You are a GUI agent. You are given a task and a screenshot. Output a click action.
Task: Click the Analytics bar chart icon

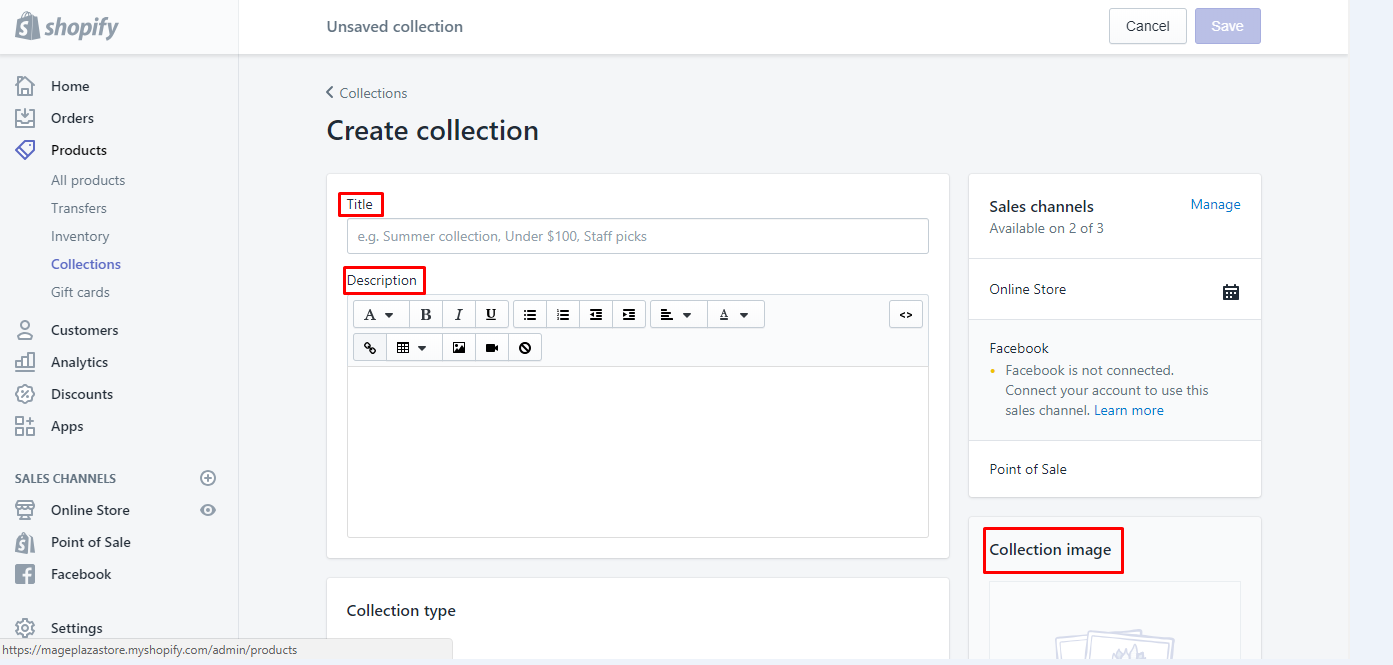tap(25, 362)
